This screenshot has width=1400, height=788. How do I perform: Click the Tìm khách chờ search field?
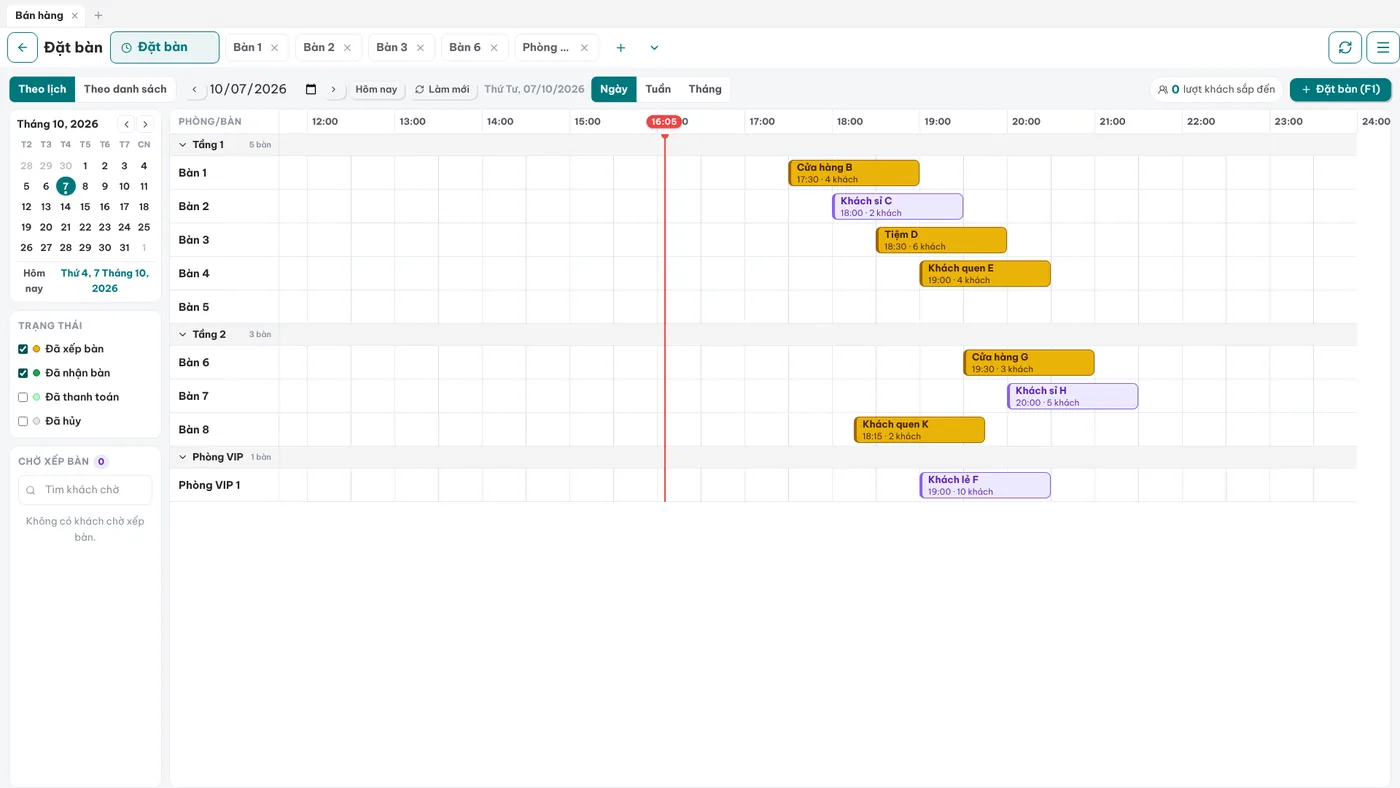point(85,490)
